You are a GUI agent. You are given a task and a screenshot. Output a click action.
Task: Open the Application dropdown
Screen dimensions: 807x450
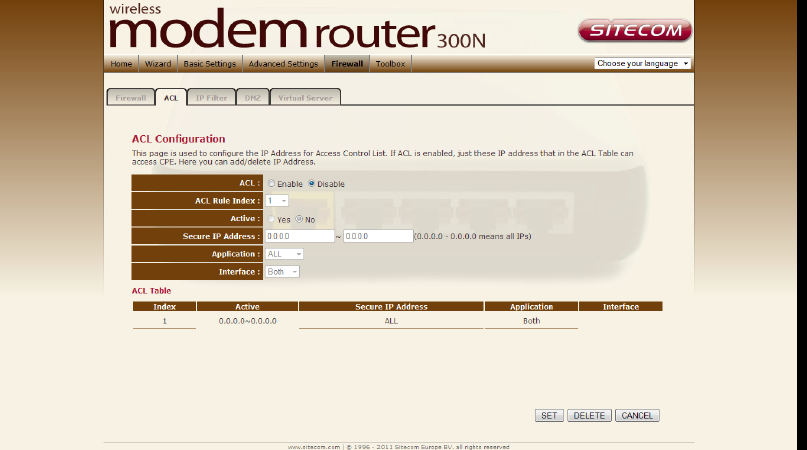pos(284,254)
